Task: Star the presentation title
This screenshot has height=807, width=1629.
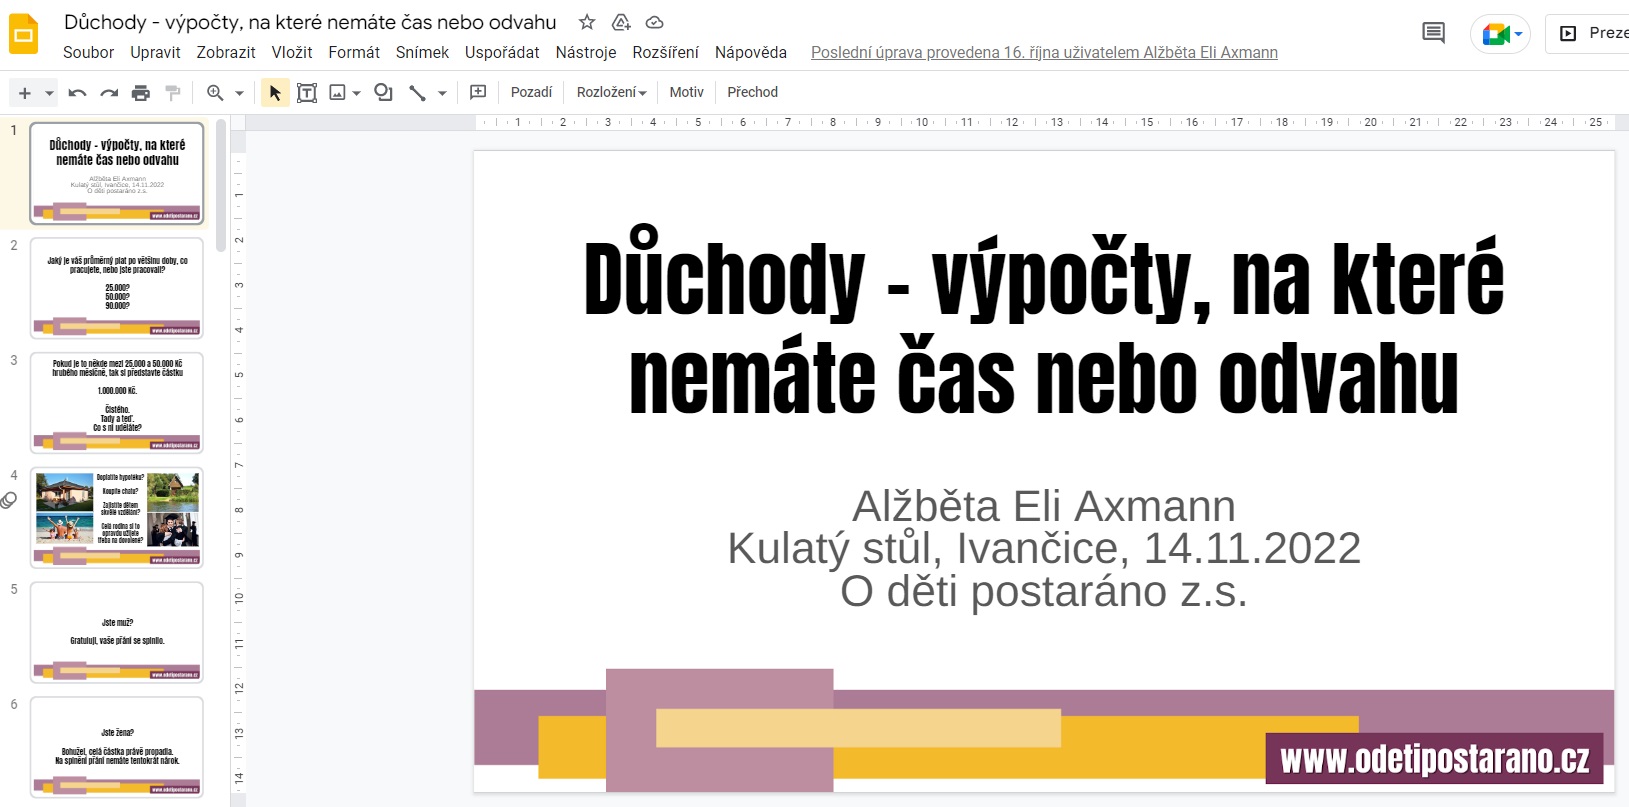Action: (587, 22)
